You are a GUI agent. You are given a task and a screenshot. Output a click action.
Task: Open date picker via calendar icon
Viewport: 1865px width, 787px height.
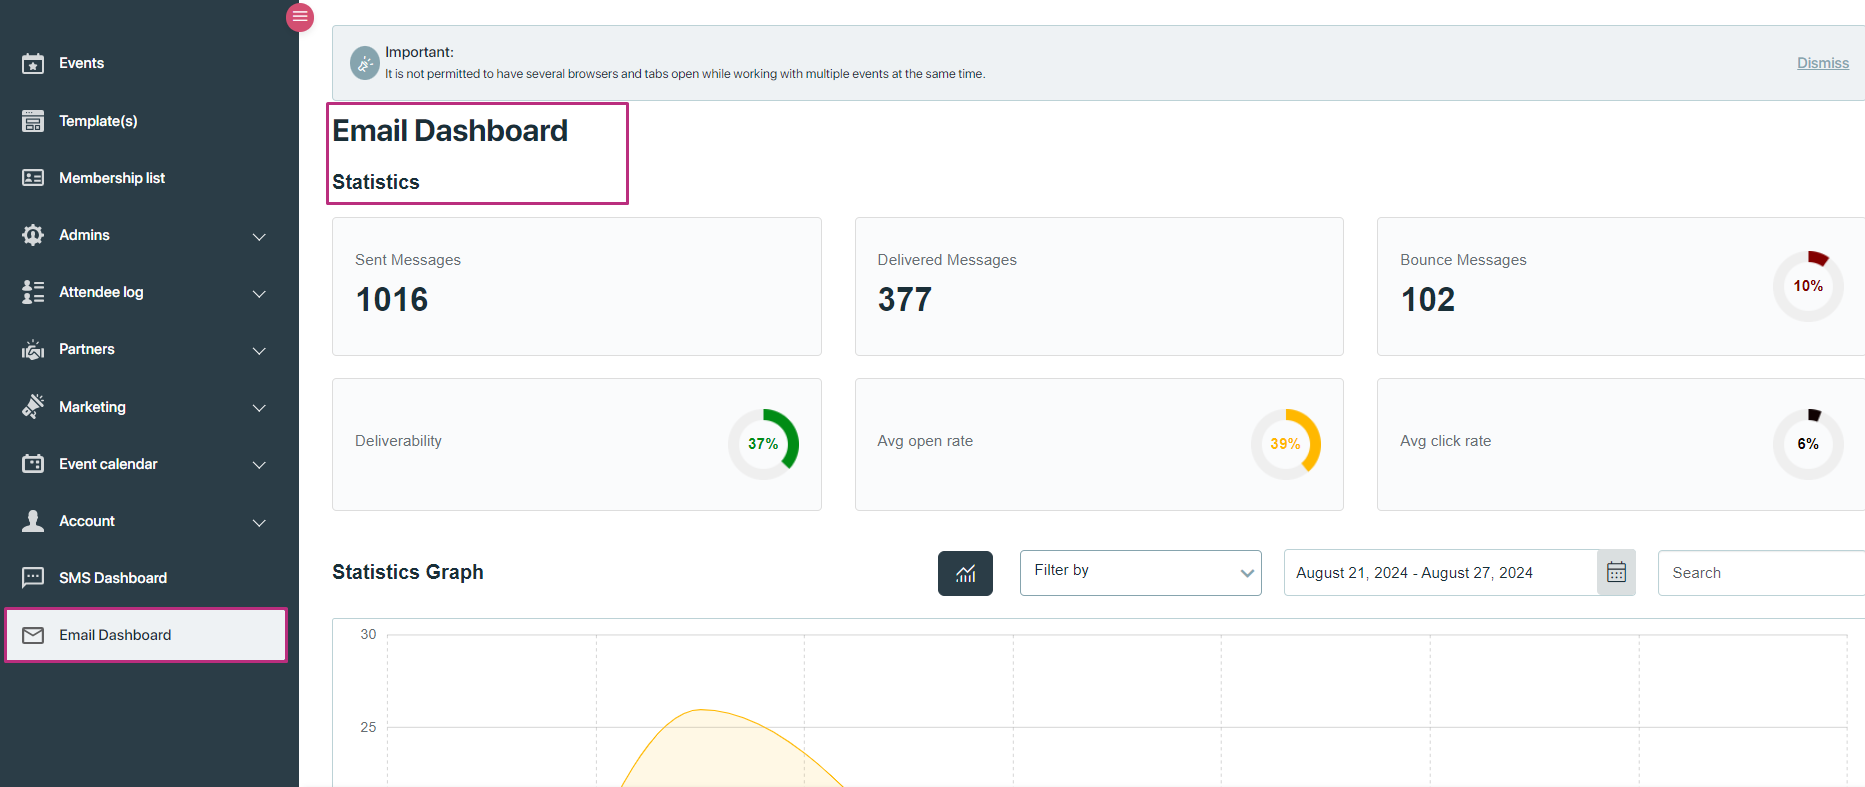click(x=1616, y=573)
